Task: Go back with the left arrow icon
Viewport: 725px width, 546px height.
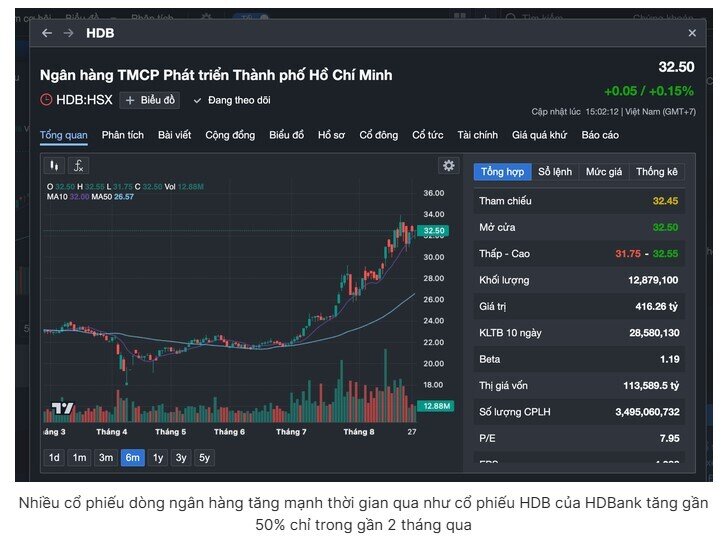Action: (47, 33)
